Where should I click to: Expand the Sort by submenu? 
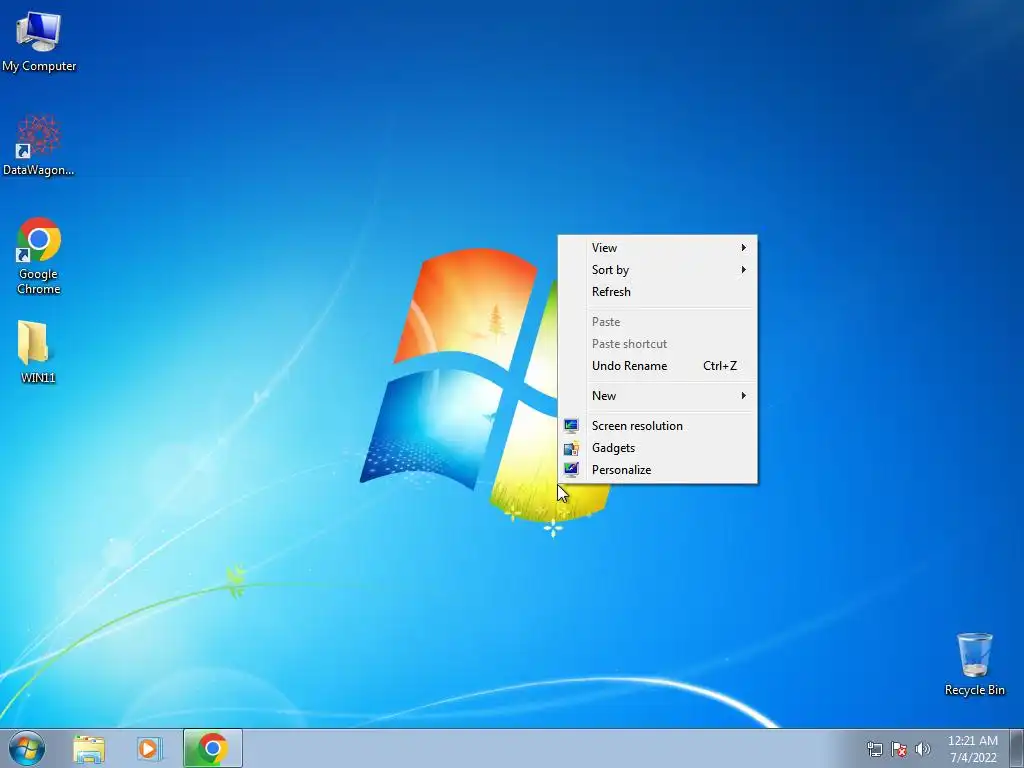pos(658,270)
